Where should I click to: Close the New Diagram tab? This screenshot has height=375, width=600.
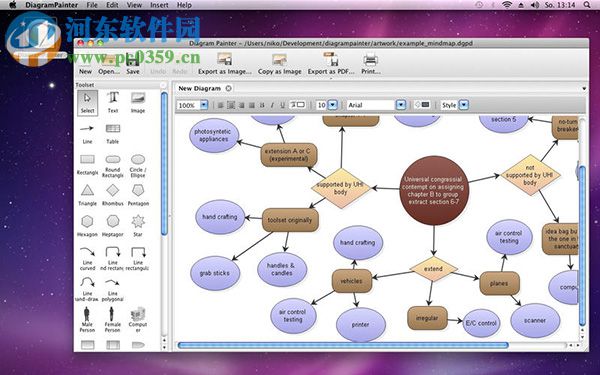pyautogui.click(x=228, y=88)
